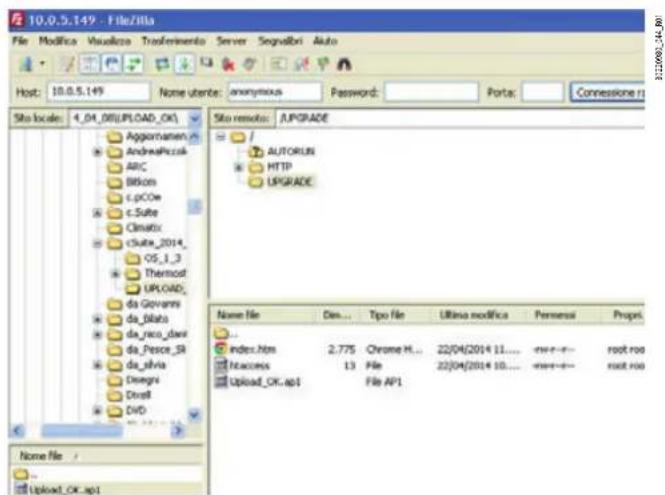Toggle the transfer queue display
The height and width of the screenshot is (495, 665).
pyautogui.click(x=134, y=64)
